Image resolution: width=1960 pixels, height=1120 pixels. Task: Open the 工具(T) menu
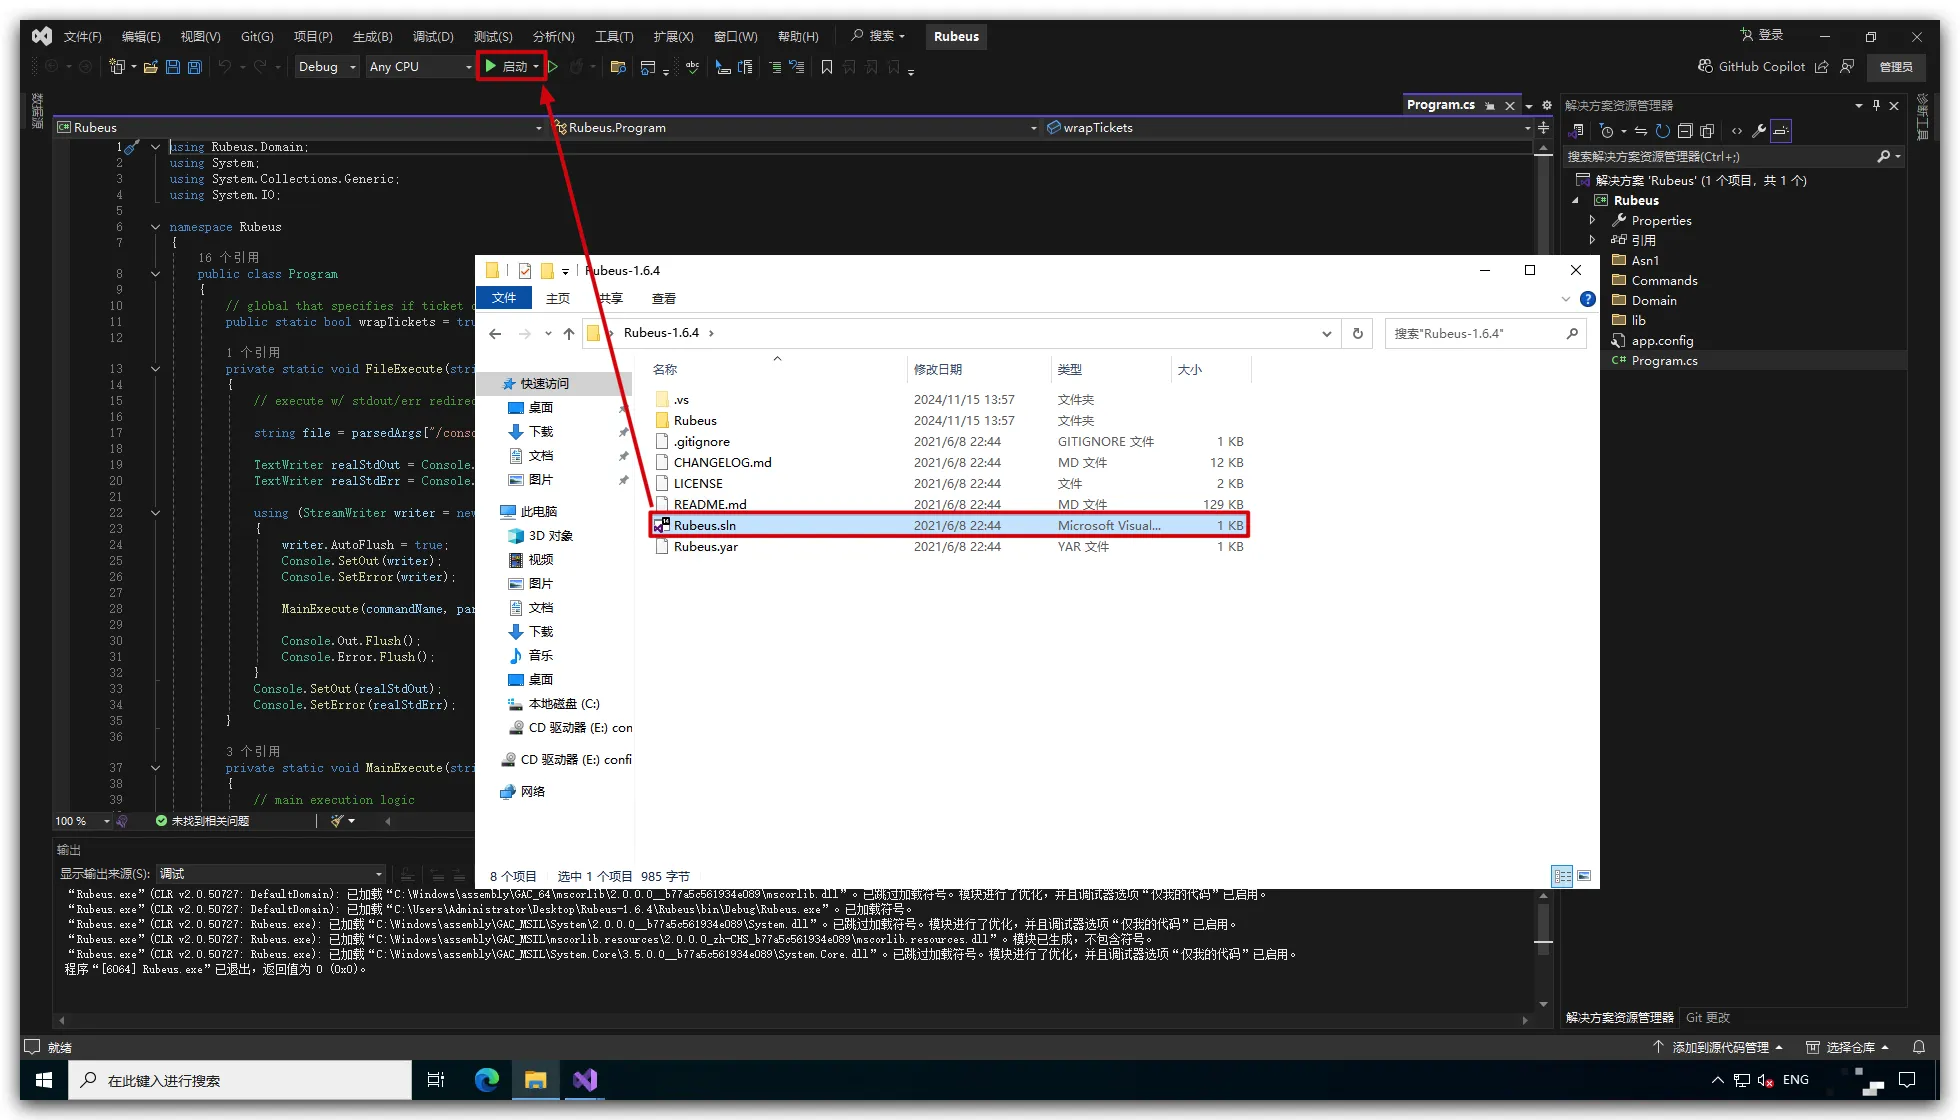614,36
